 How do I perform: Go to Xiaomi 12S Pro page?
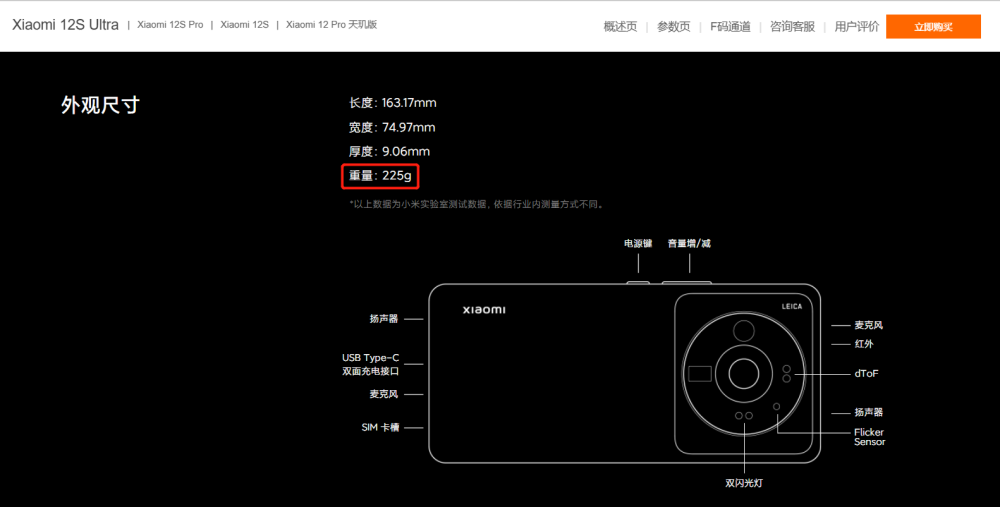point(170,25)
